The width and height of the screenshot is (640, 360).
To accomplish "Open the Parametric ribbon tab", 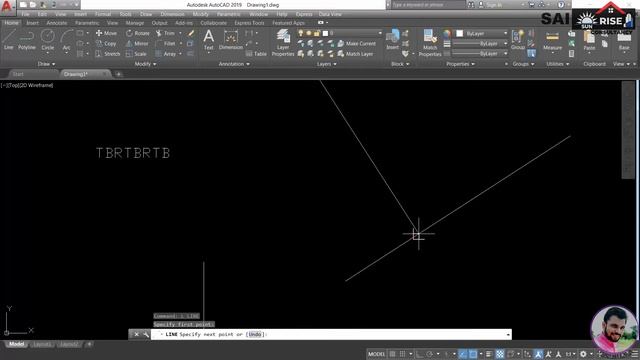I will (87, 23).
